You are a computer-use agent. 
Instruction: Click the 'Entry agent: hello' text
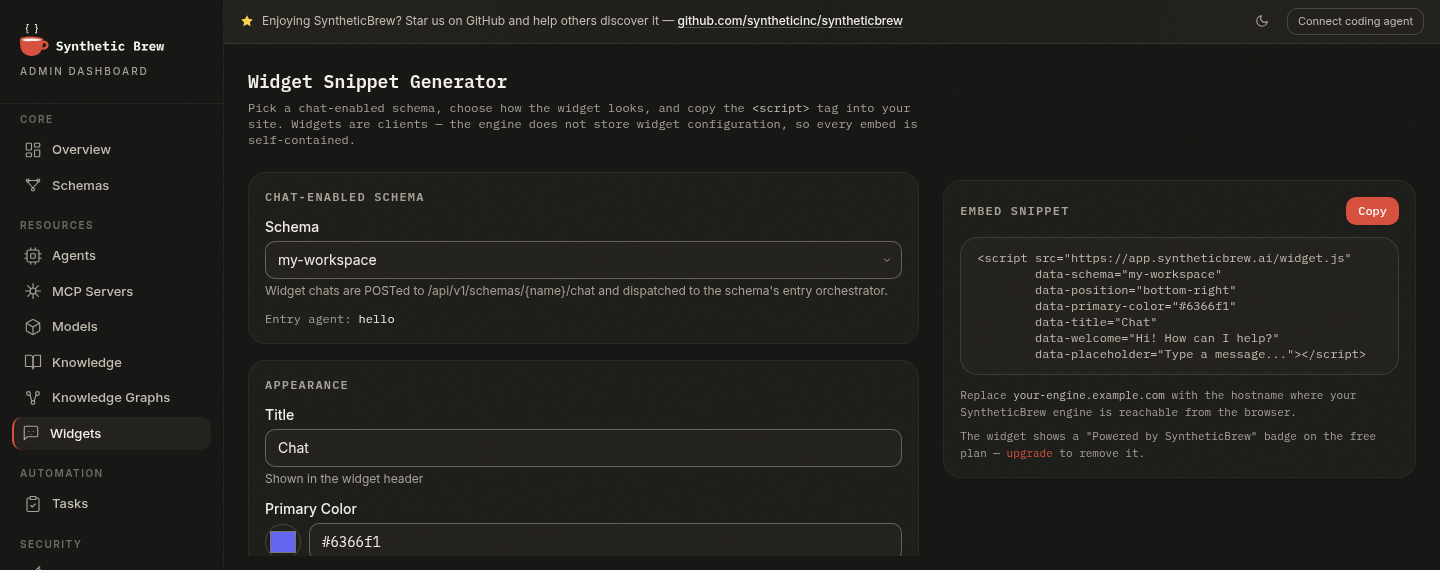point(330,319)
